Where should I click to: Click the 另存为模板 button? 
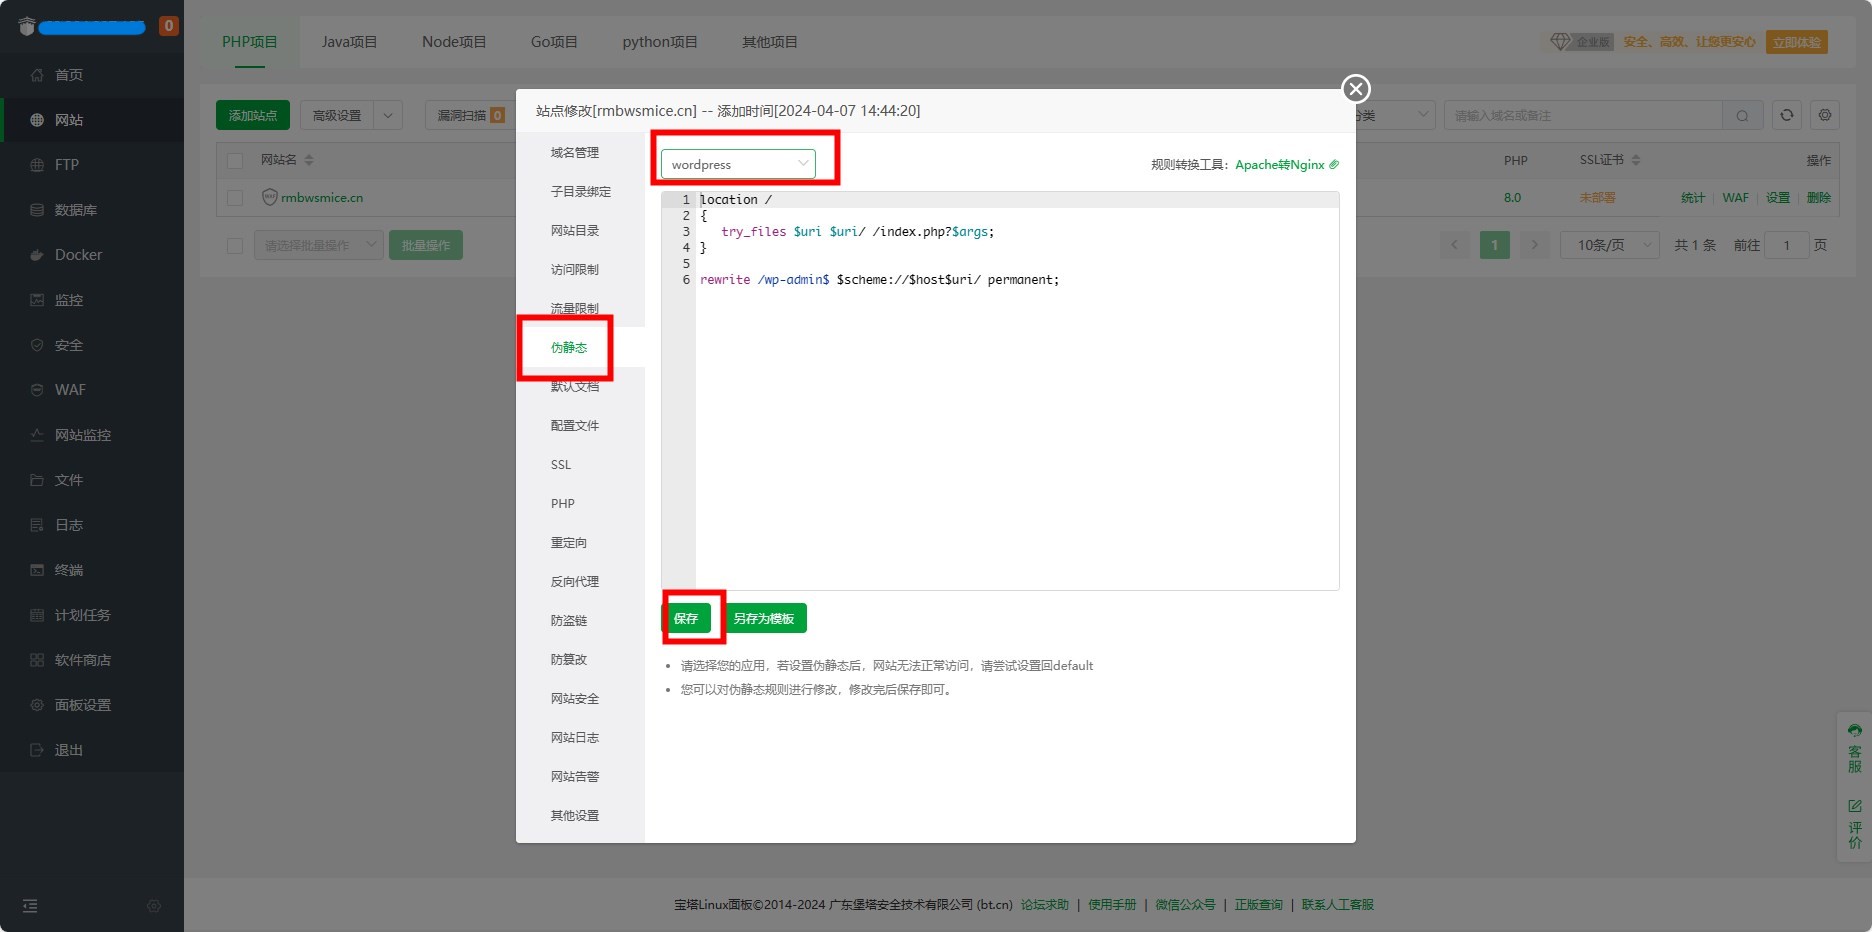764,618
